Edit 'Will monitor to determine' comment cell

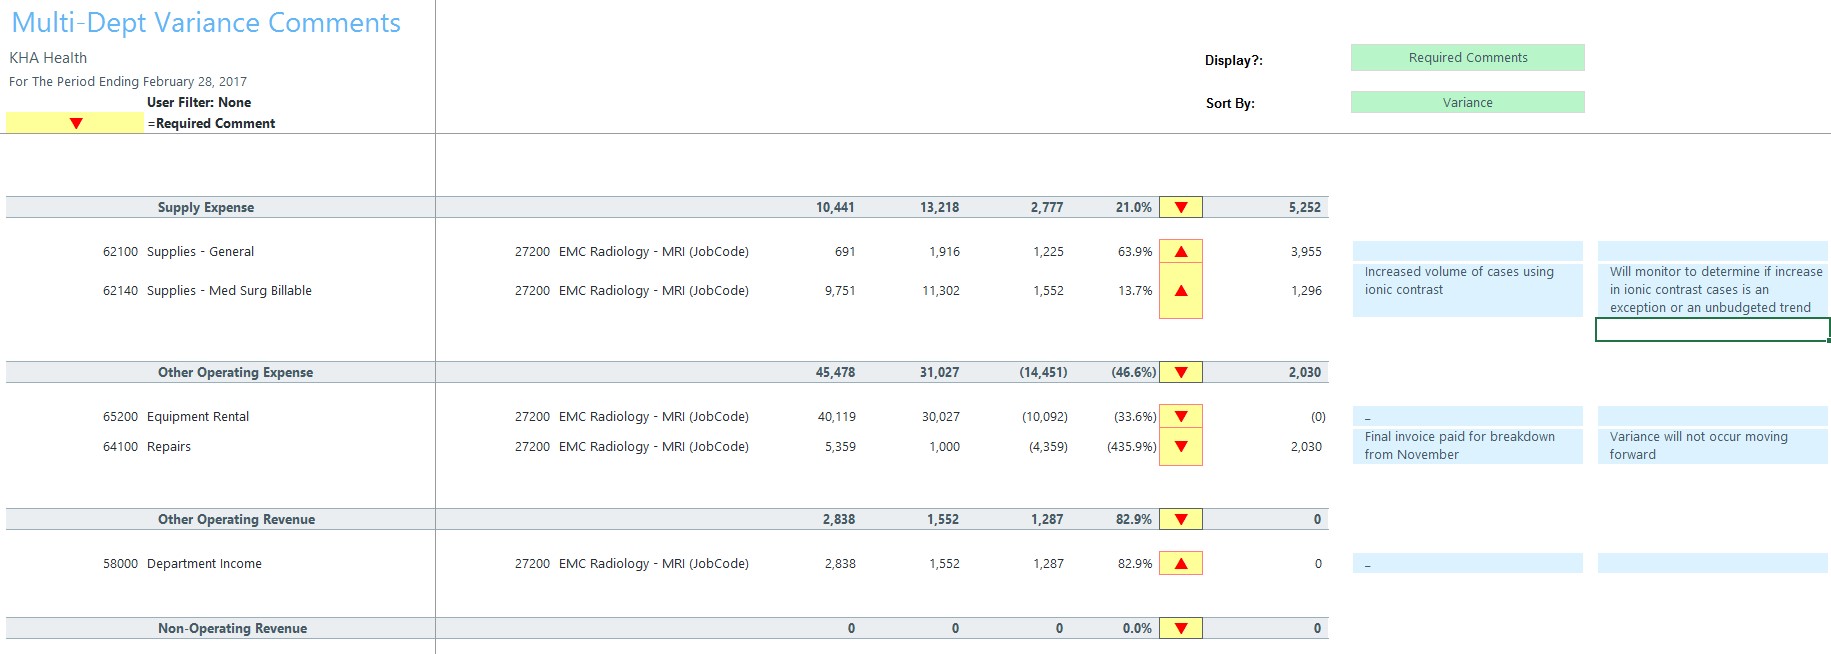1712,290
